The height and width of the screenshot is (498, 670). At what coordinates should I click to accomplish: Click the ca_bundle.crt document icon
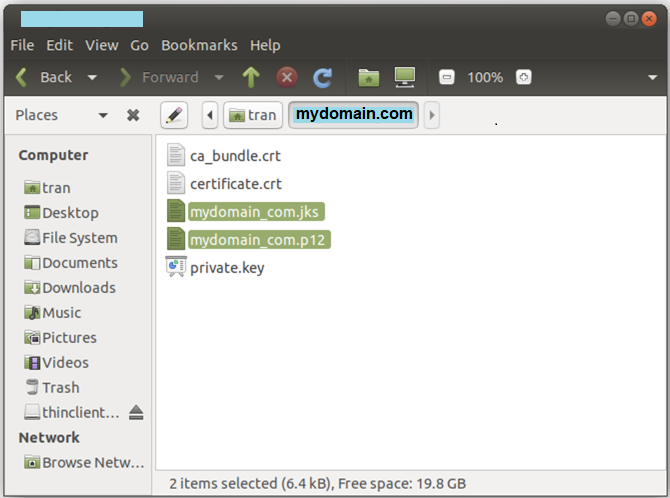(x=176, y=155)
